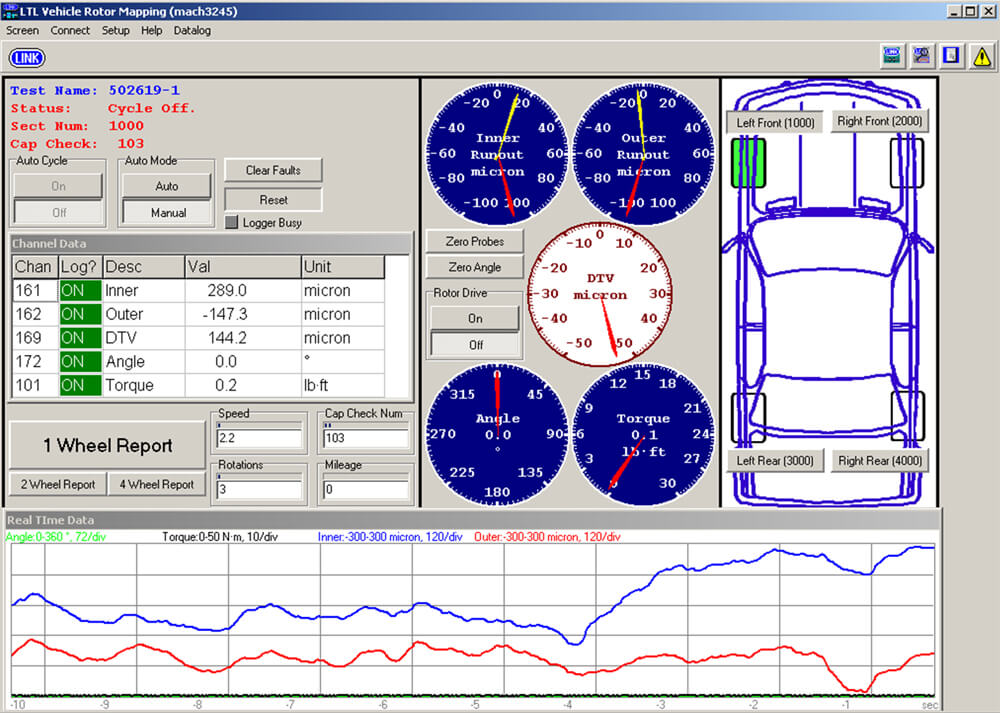Click the magnifier inspection toolbar icon
Image resolution: width=1000 pixels, height=713 pixels.
[x=921, y=56]
